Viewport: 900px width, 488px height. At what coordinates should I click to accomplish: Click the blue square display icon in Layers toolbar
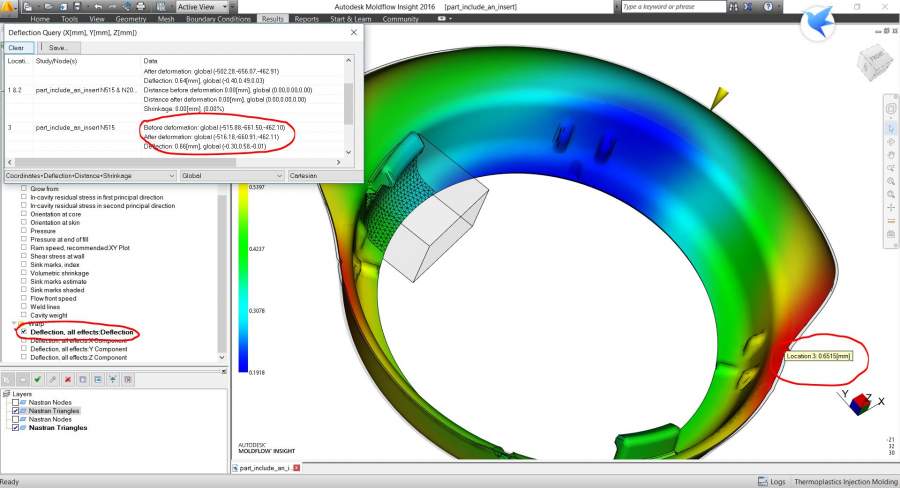coord(83,379)
